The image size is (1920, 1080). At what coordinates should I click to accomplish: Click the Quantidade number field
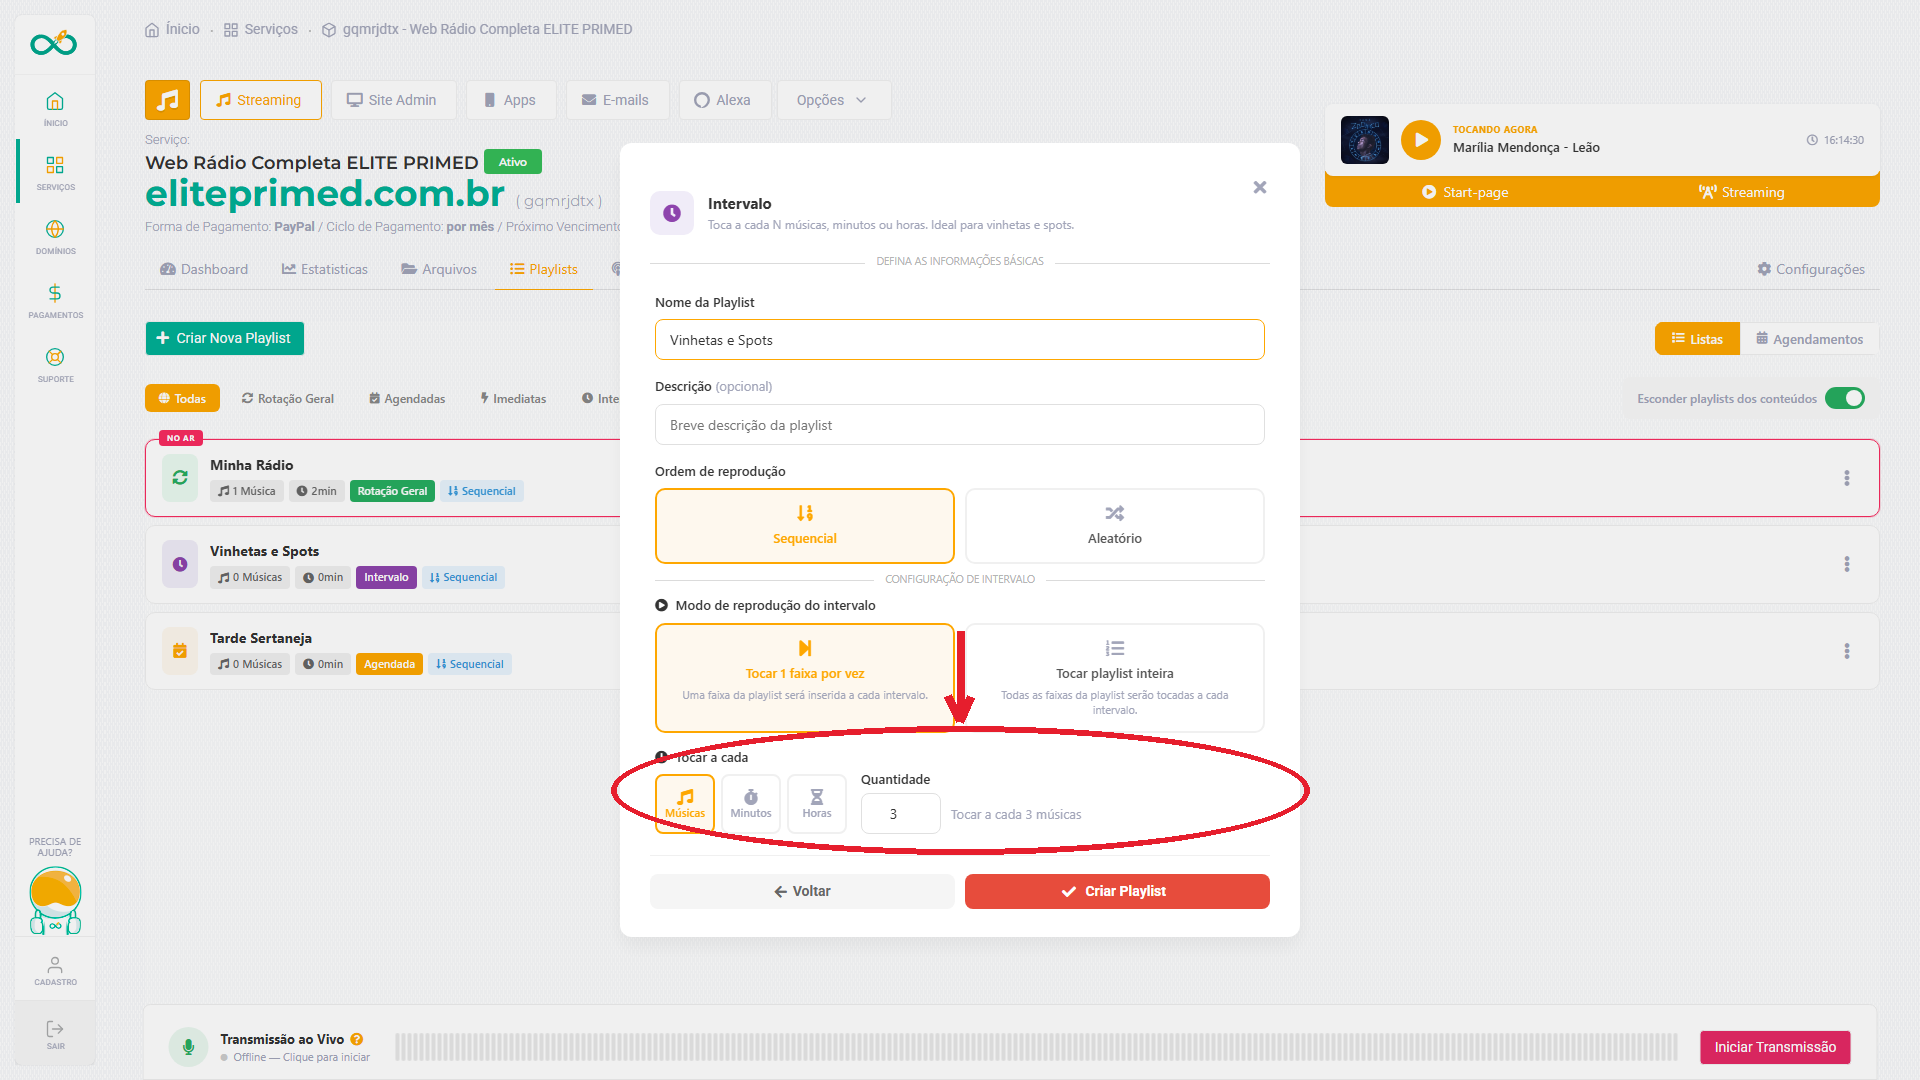tap(900, 814)
